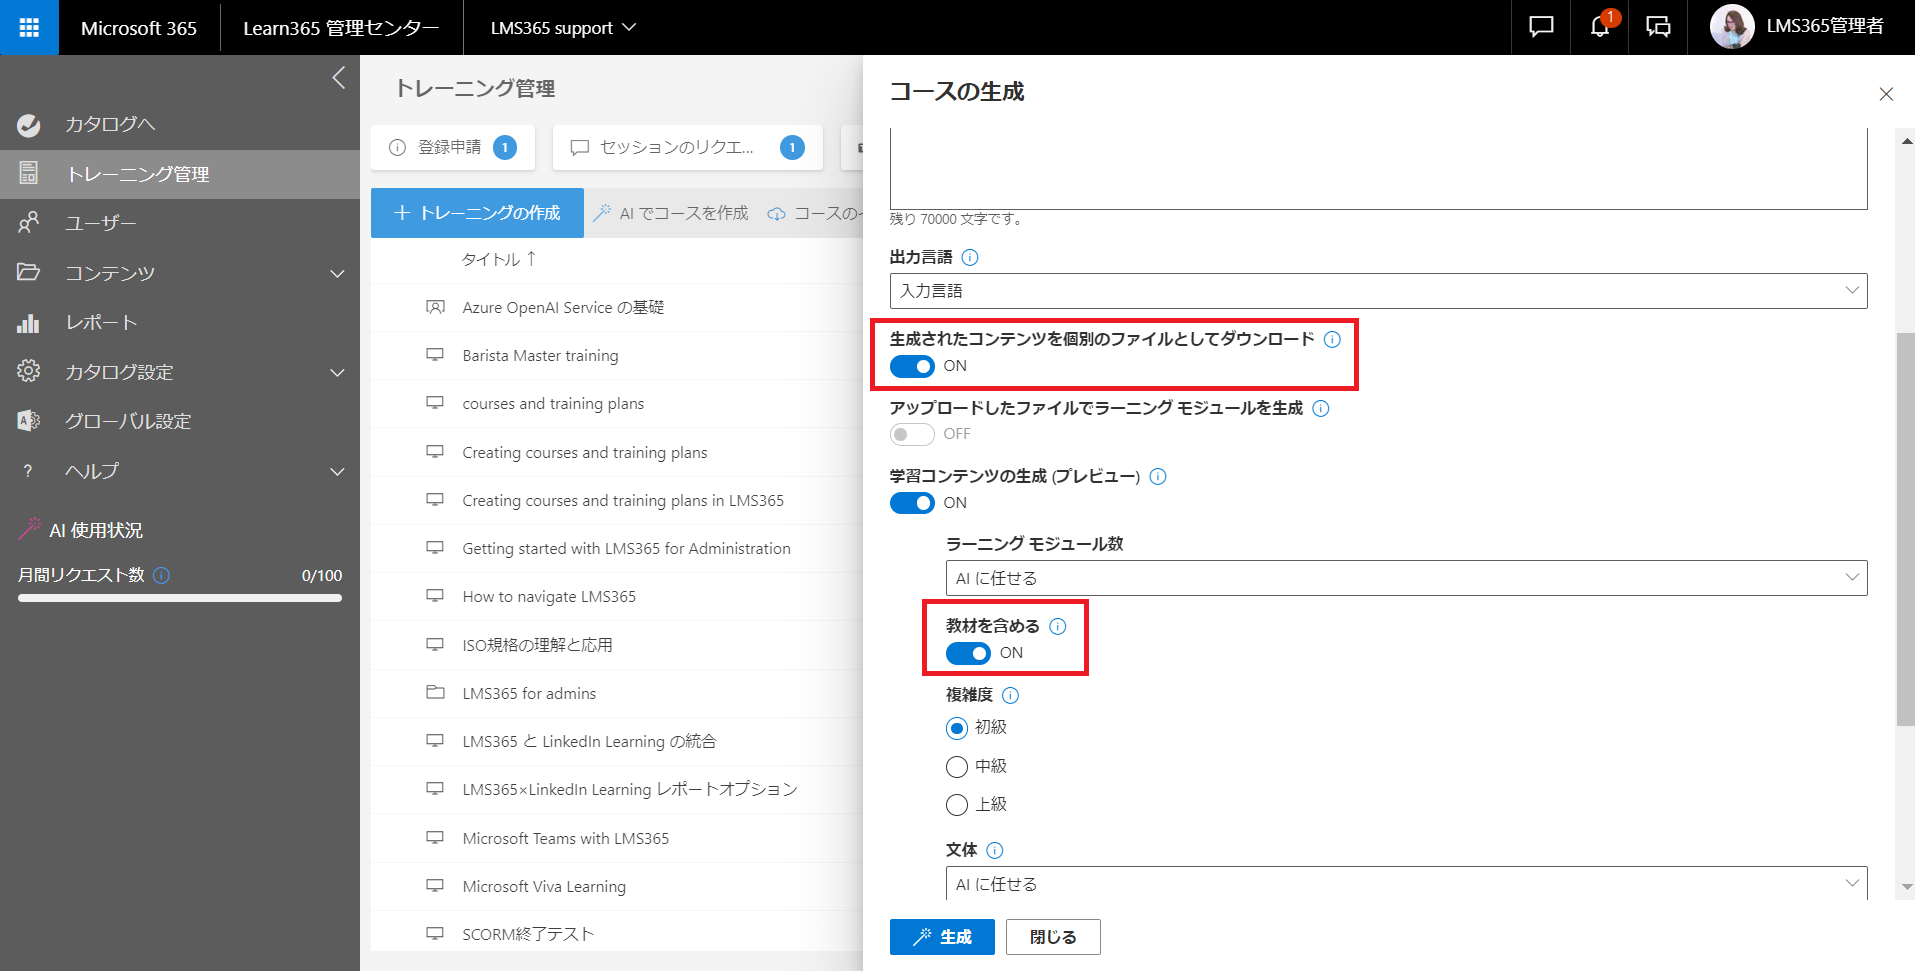Click info icon beside 文体
This screenshot has height=971, width=1915.
point(995,850)
